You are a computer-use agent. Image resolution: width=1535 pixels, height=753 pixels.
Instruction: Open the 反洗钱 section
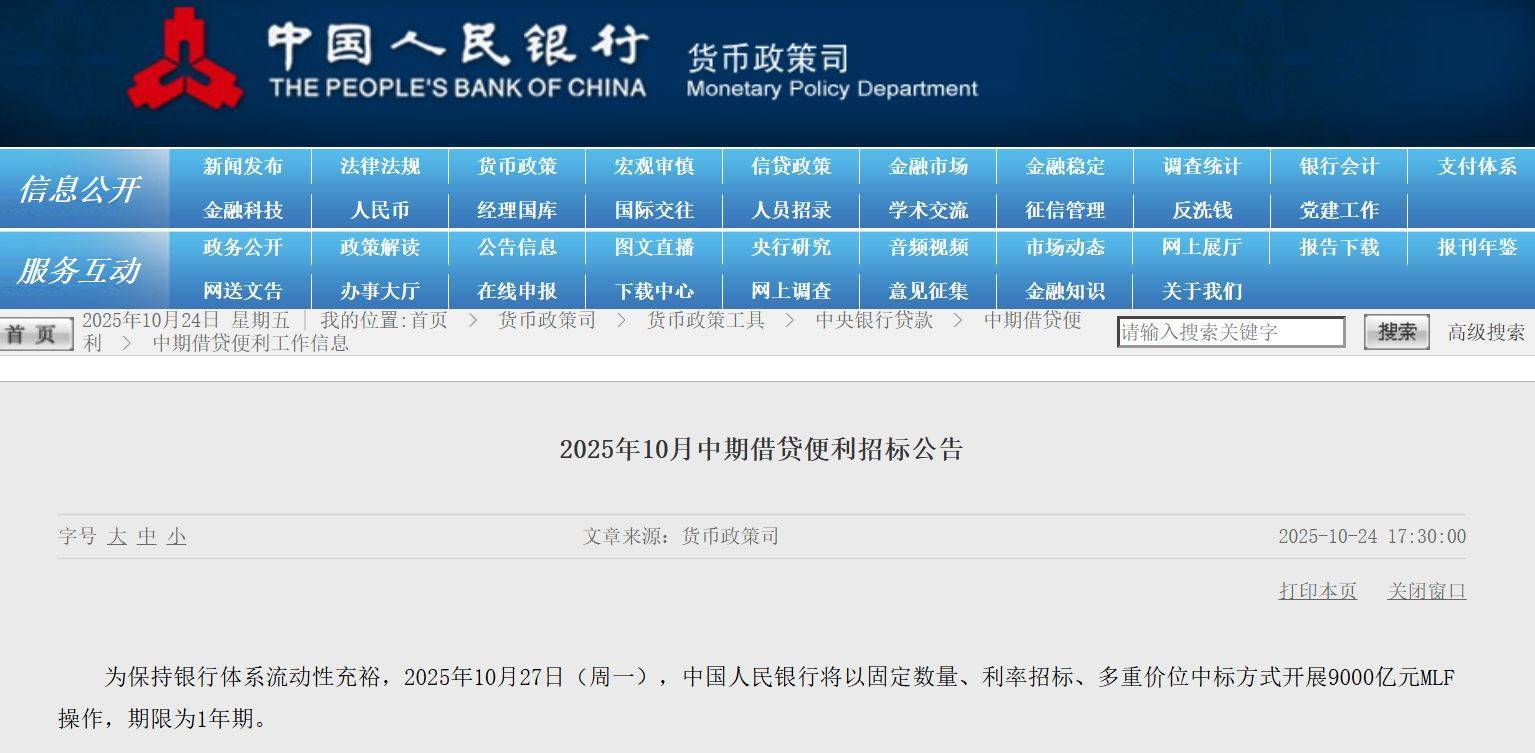(x=1201, y=210)
